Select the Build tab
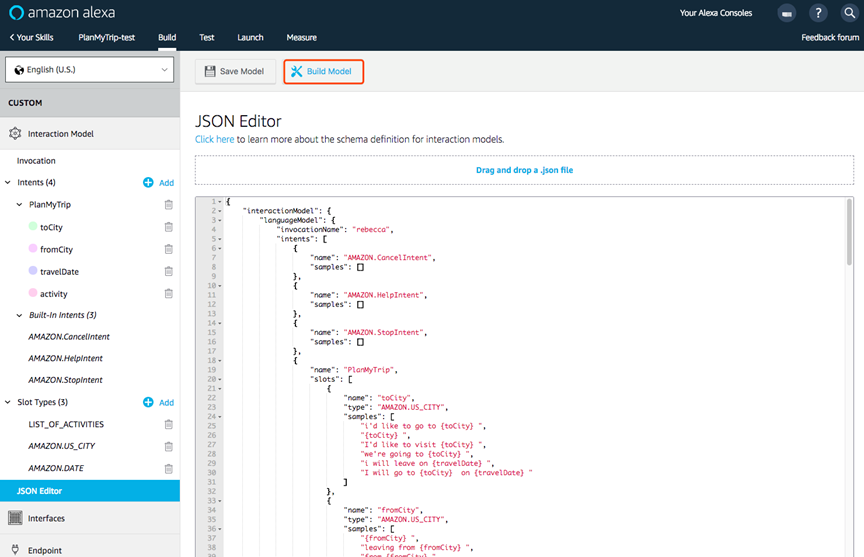The image size is (864, 557). click(x=167, y=37)
